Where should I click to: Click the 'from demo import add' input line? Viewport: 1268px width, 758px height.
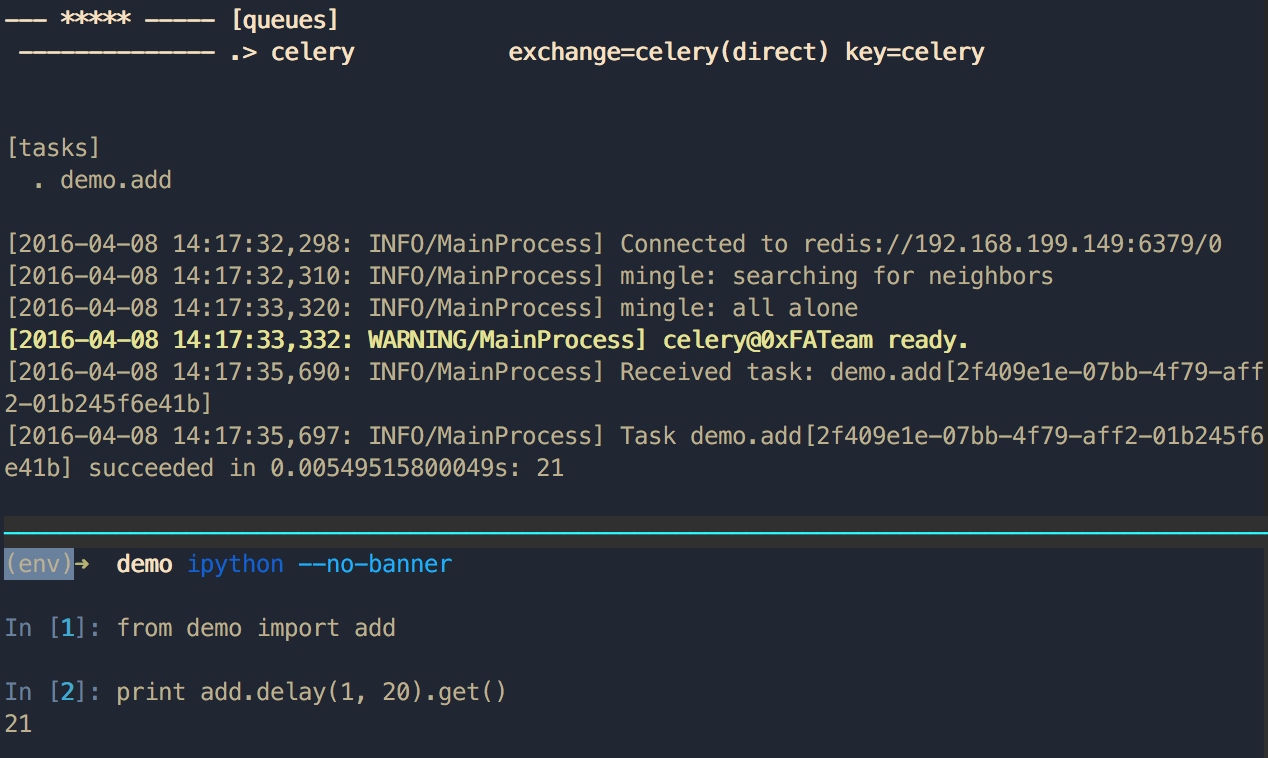coord(256,628)
